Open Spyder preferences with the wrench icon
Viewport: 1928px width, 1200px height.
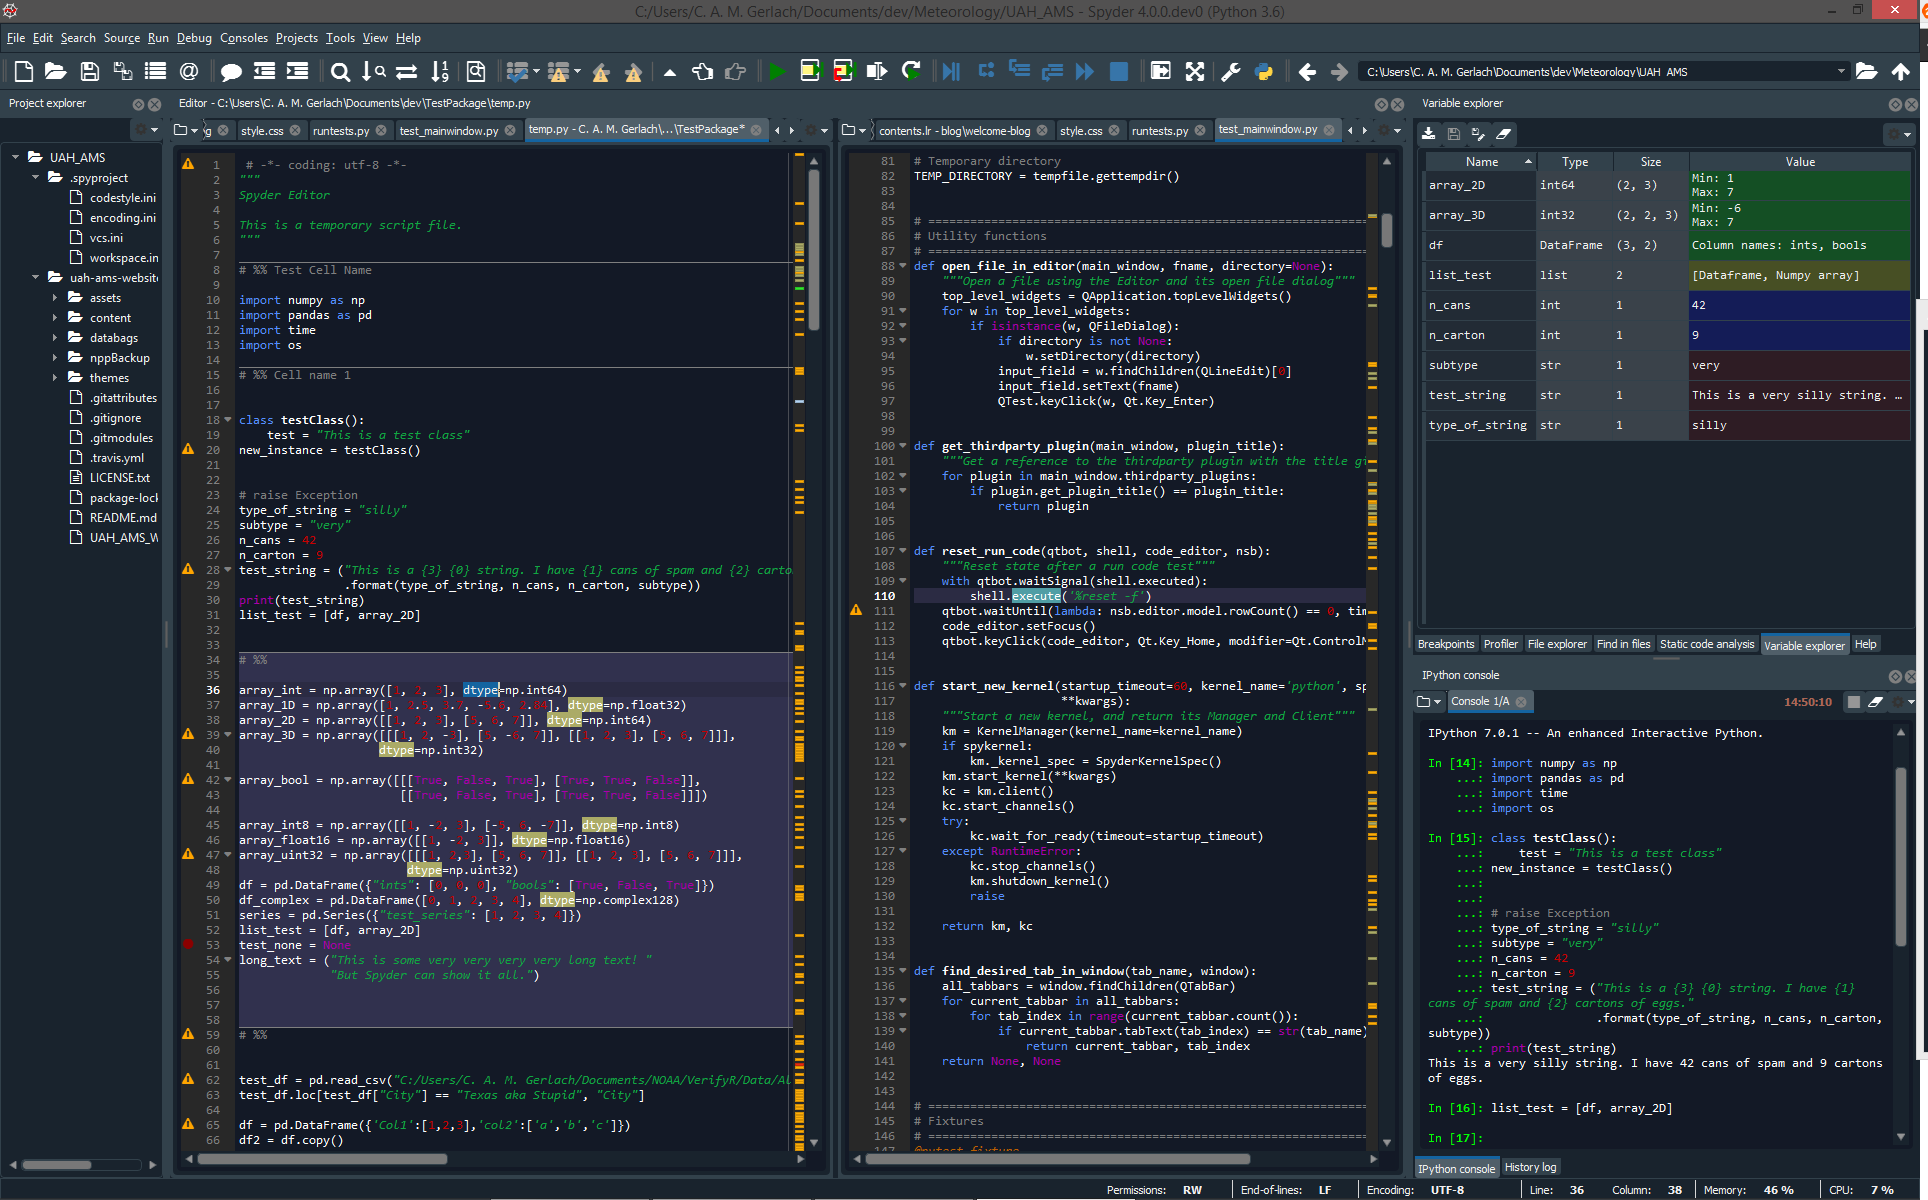[1230, 71]
